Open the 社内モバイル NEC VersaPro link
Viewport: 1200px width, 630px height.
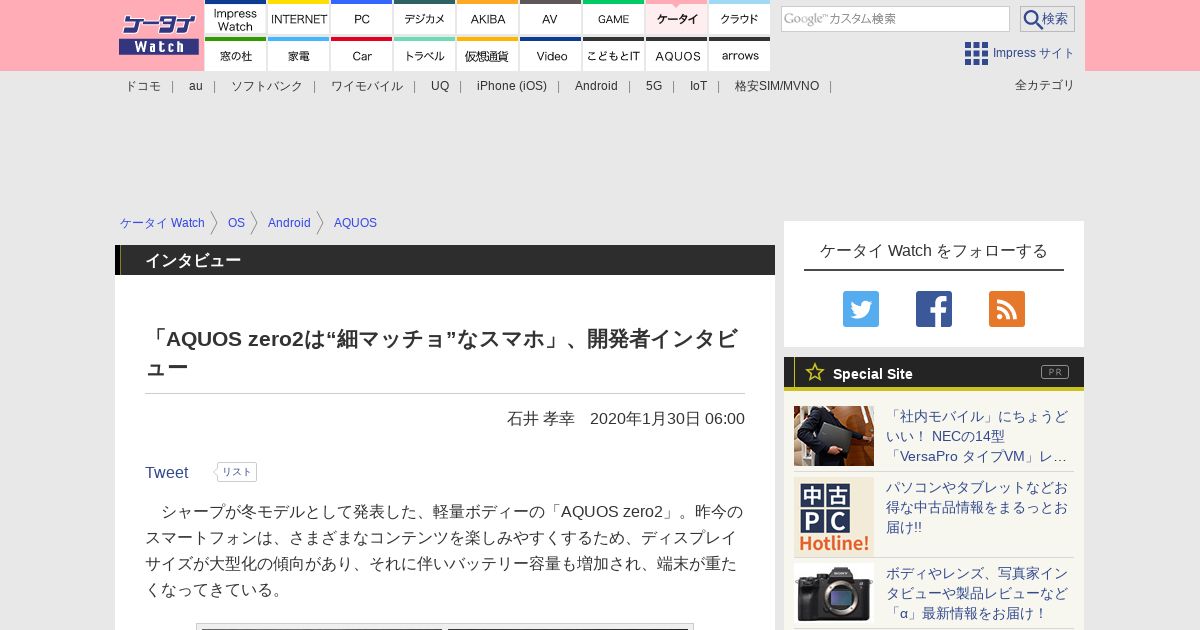977,436
